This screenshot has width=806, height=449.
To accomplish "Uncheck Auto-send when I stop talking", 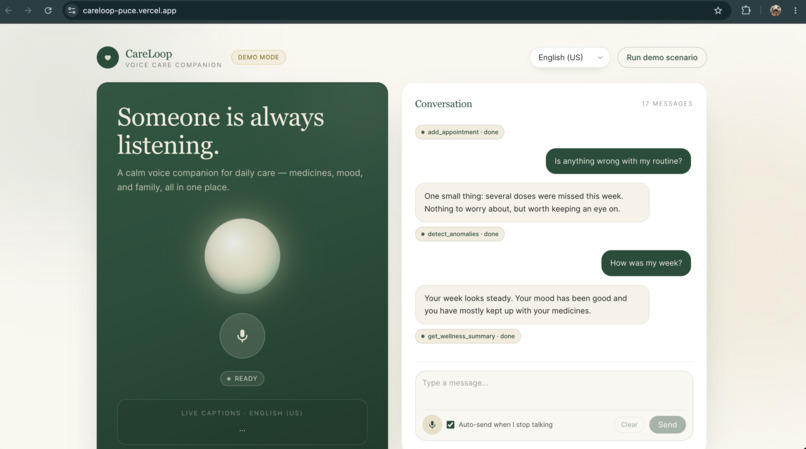I will tap(450, 425).
